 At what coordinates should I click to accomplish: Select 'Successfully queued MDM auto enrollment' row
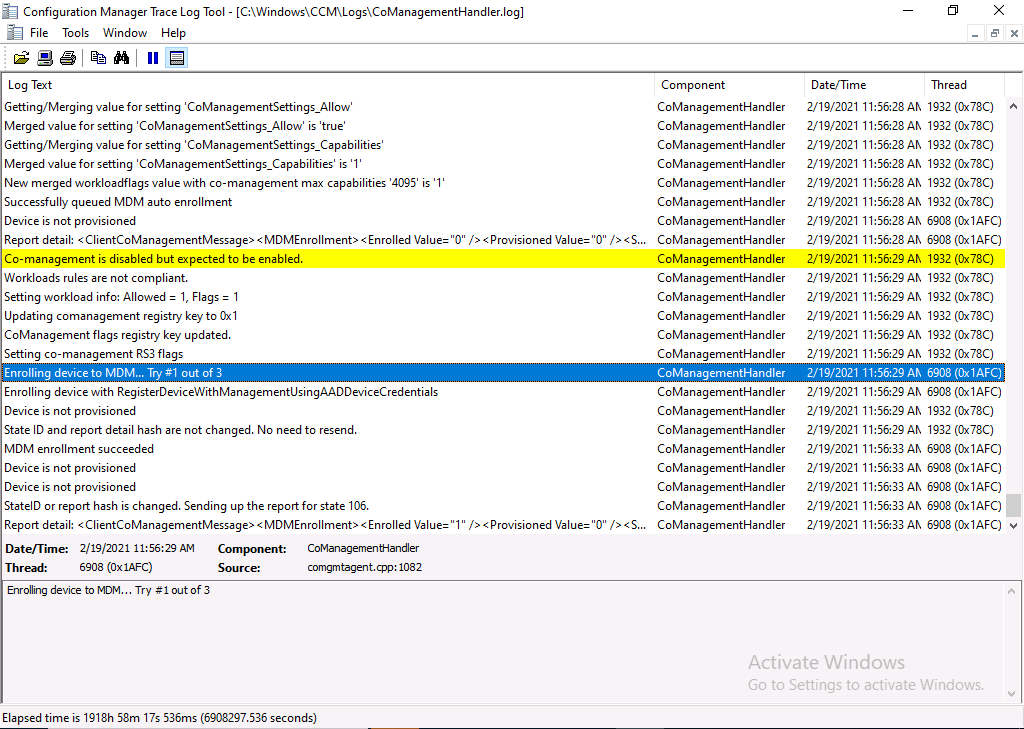[503, 202]
